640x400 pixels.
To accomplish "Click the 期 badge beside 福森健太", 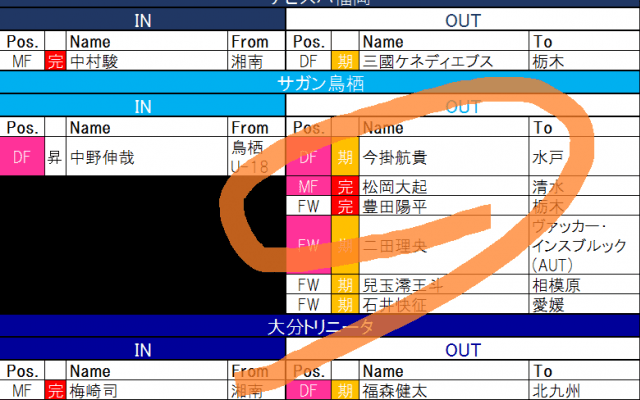I will 345,391.
